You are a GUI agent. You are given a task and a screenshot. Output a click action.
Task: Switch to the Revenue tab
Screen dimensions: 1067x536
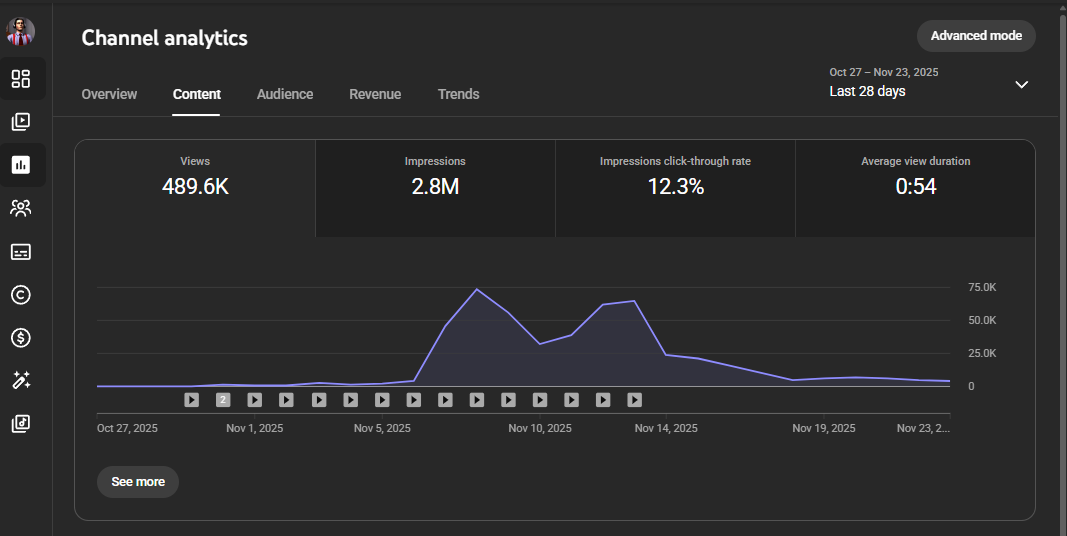375,94
